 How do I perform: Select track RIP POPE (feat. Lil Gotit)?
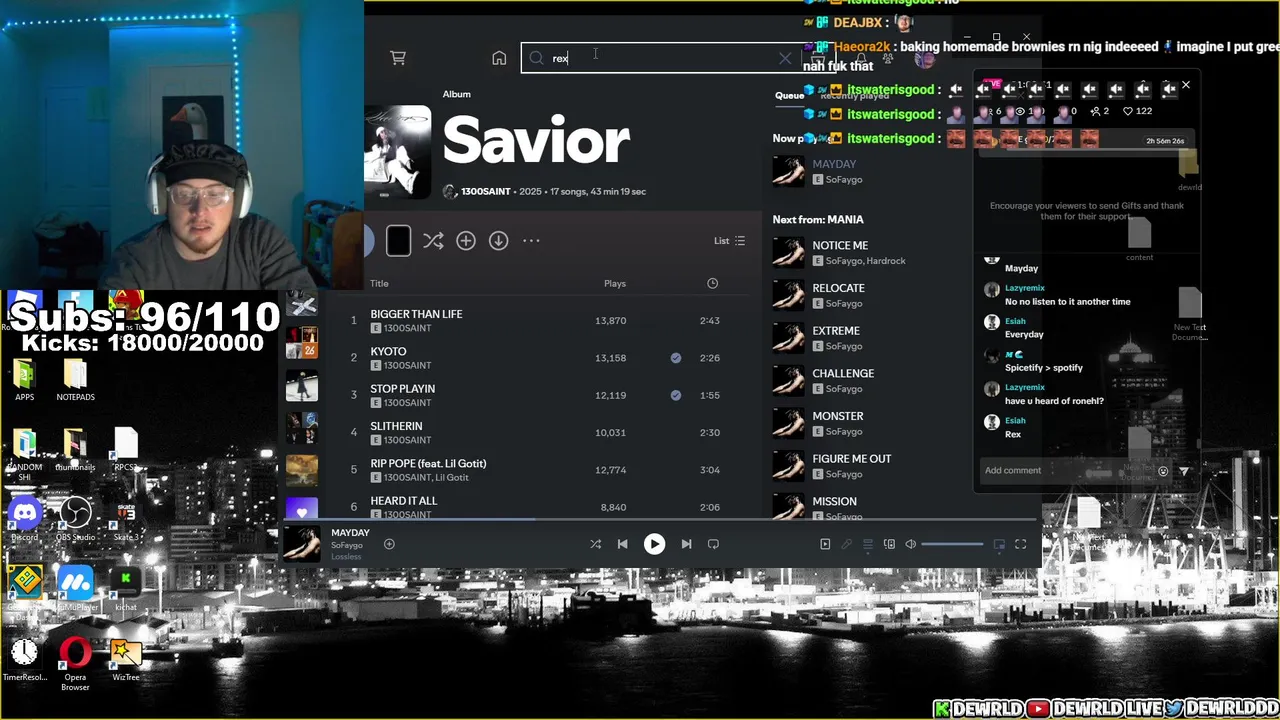pyautogui.click(x=428, y=463)
